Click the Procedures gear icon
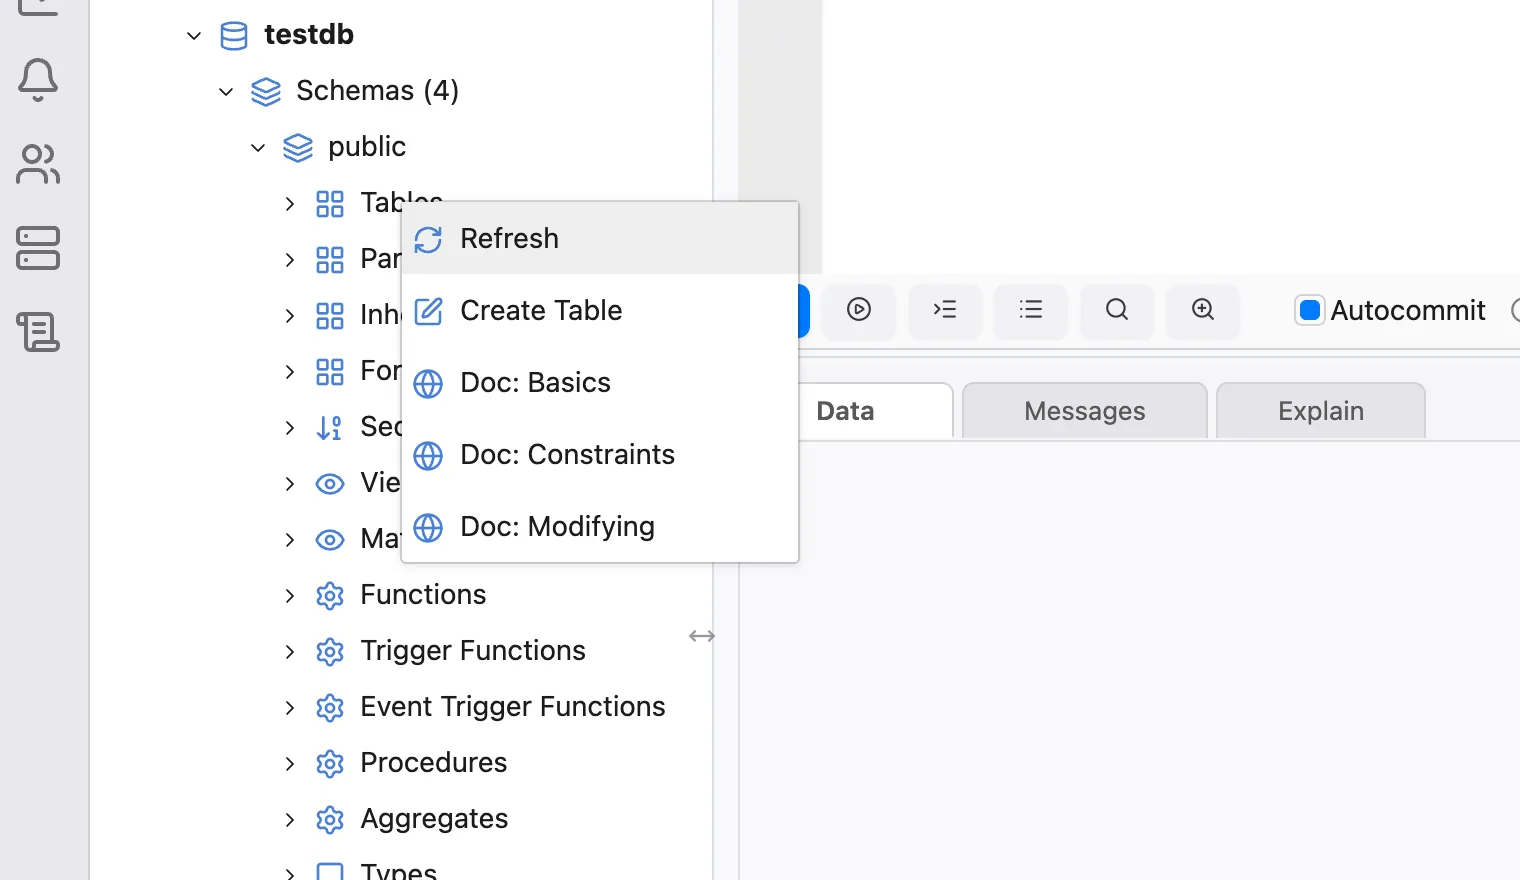The height and width of the screenshot is (880, 1520). click(x=330, y=764)
